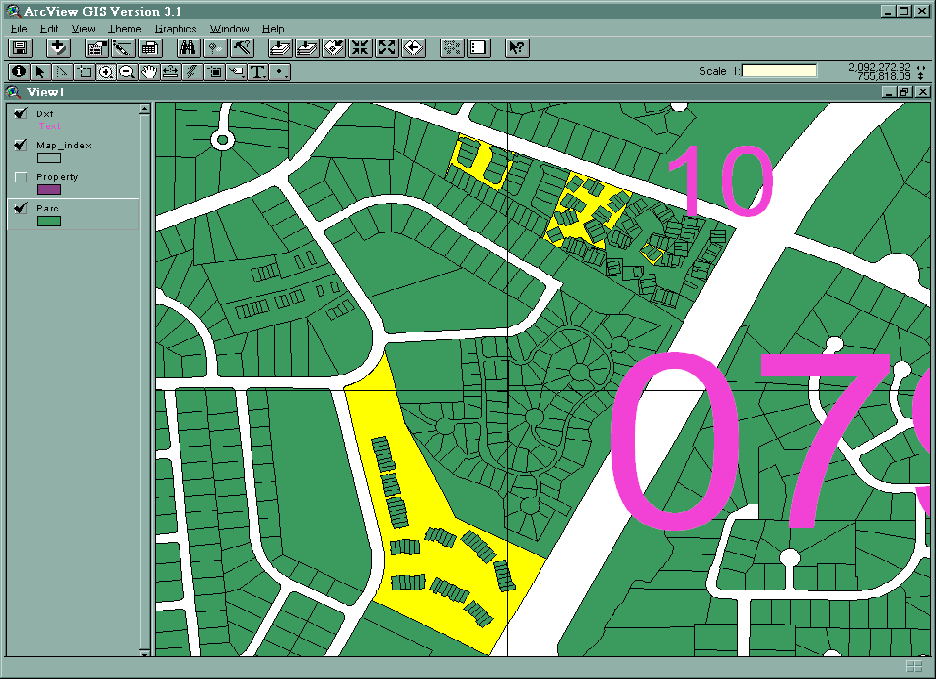Click the legend scrollbar up arrow

pyautogui.click(x=144, y=110)
